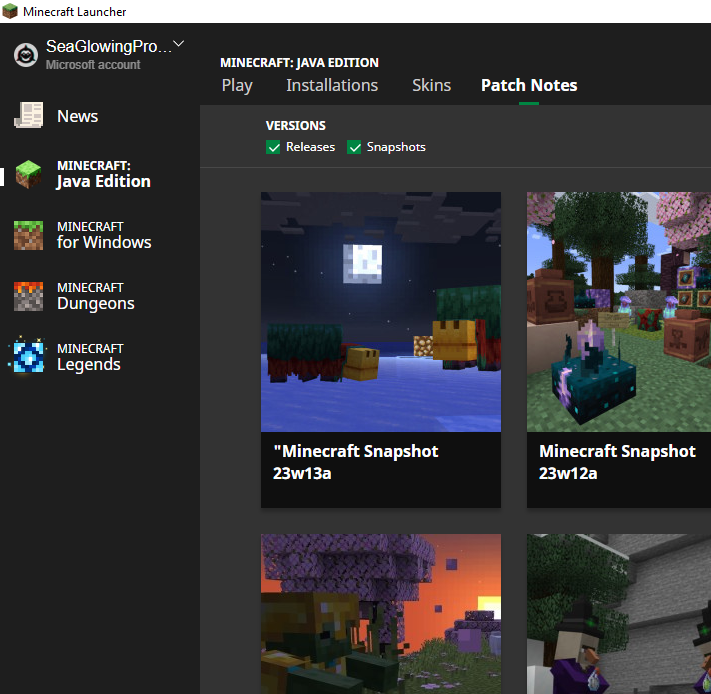Toggle the Snapshots checkbox
Screen dimensions: 711x694
click(x=354, y=147)
